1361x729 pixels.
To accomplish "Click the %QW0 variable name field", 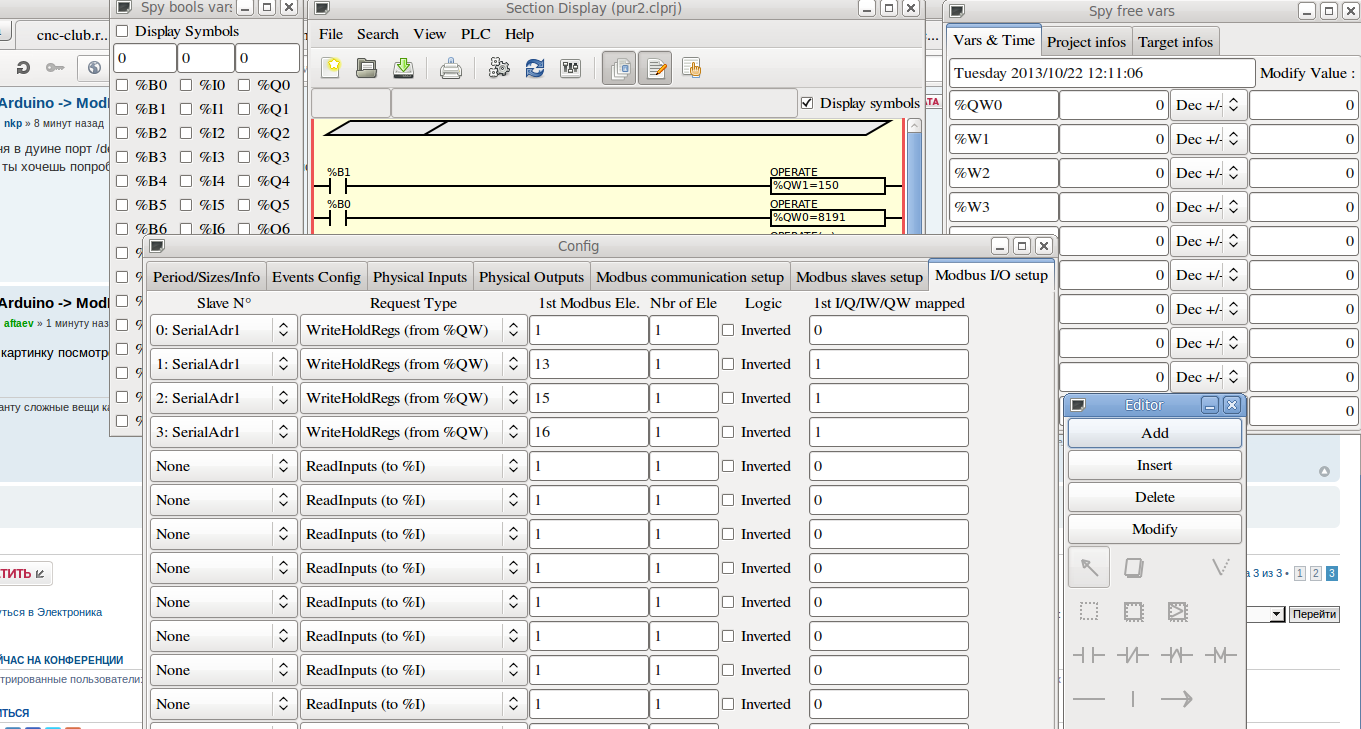I will click(1003, 105).
